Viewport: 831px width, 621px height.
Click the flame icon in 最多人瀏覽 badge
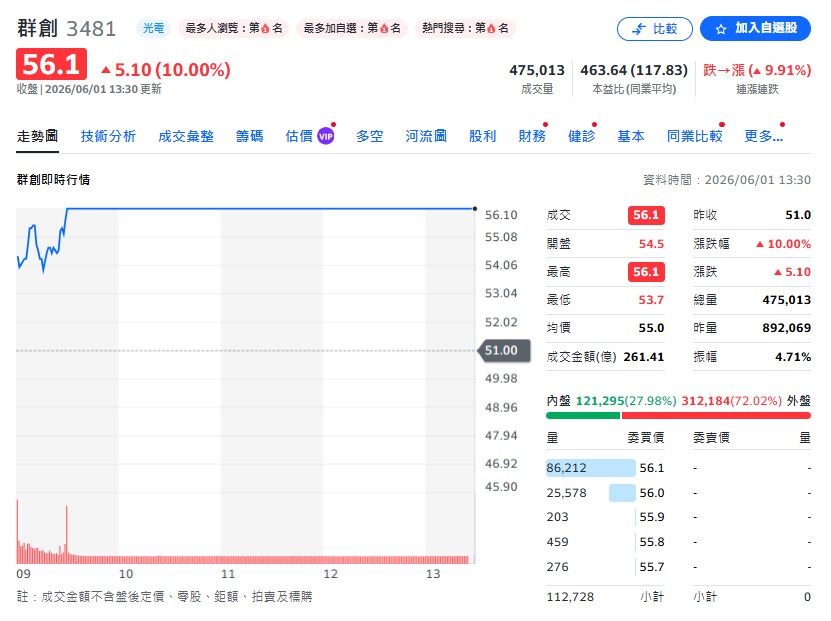click(x=266, y=29)
